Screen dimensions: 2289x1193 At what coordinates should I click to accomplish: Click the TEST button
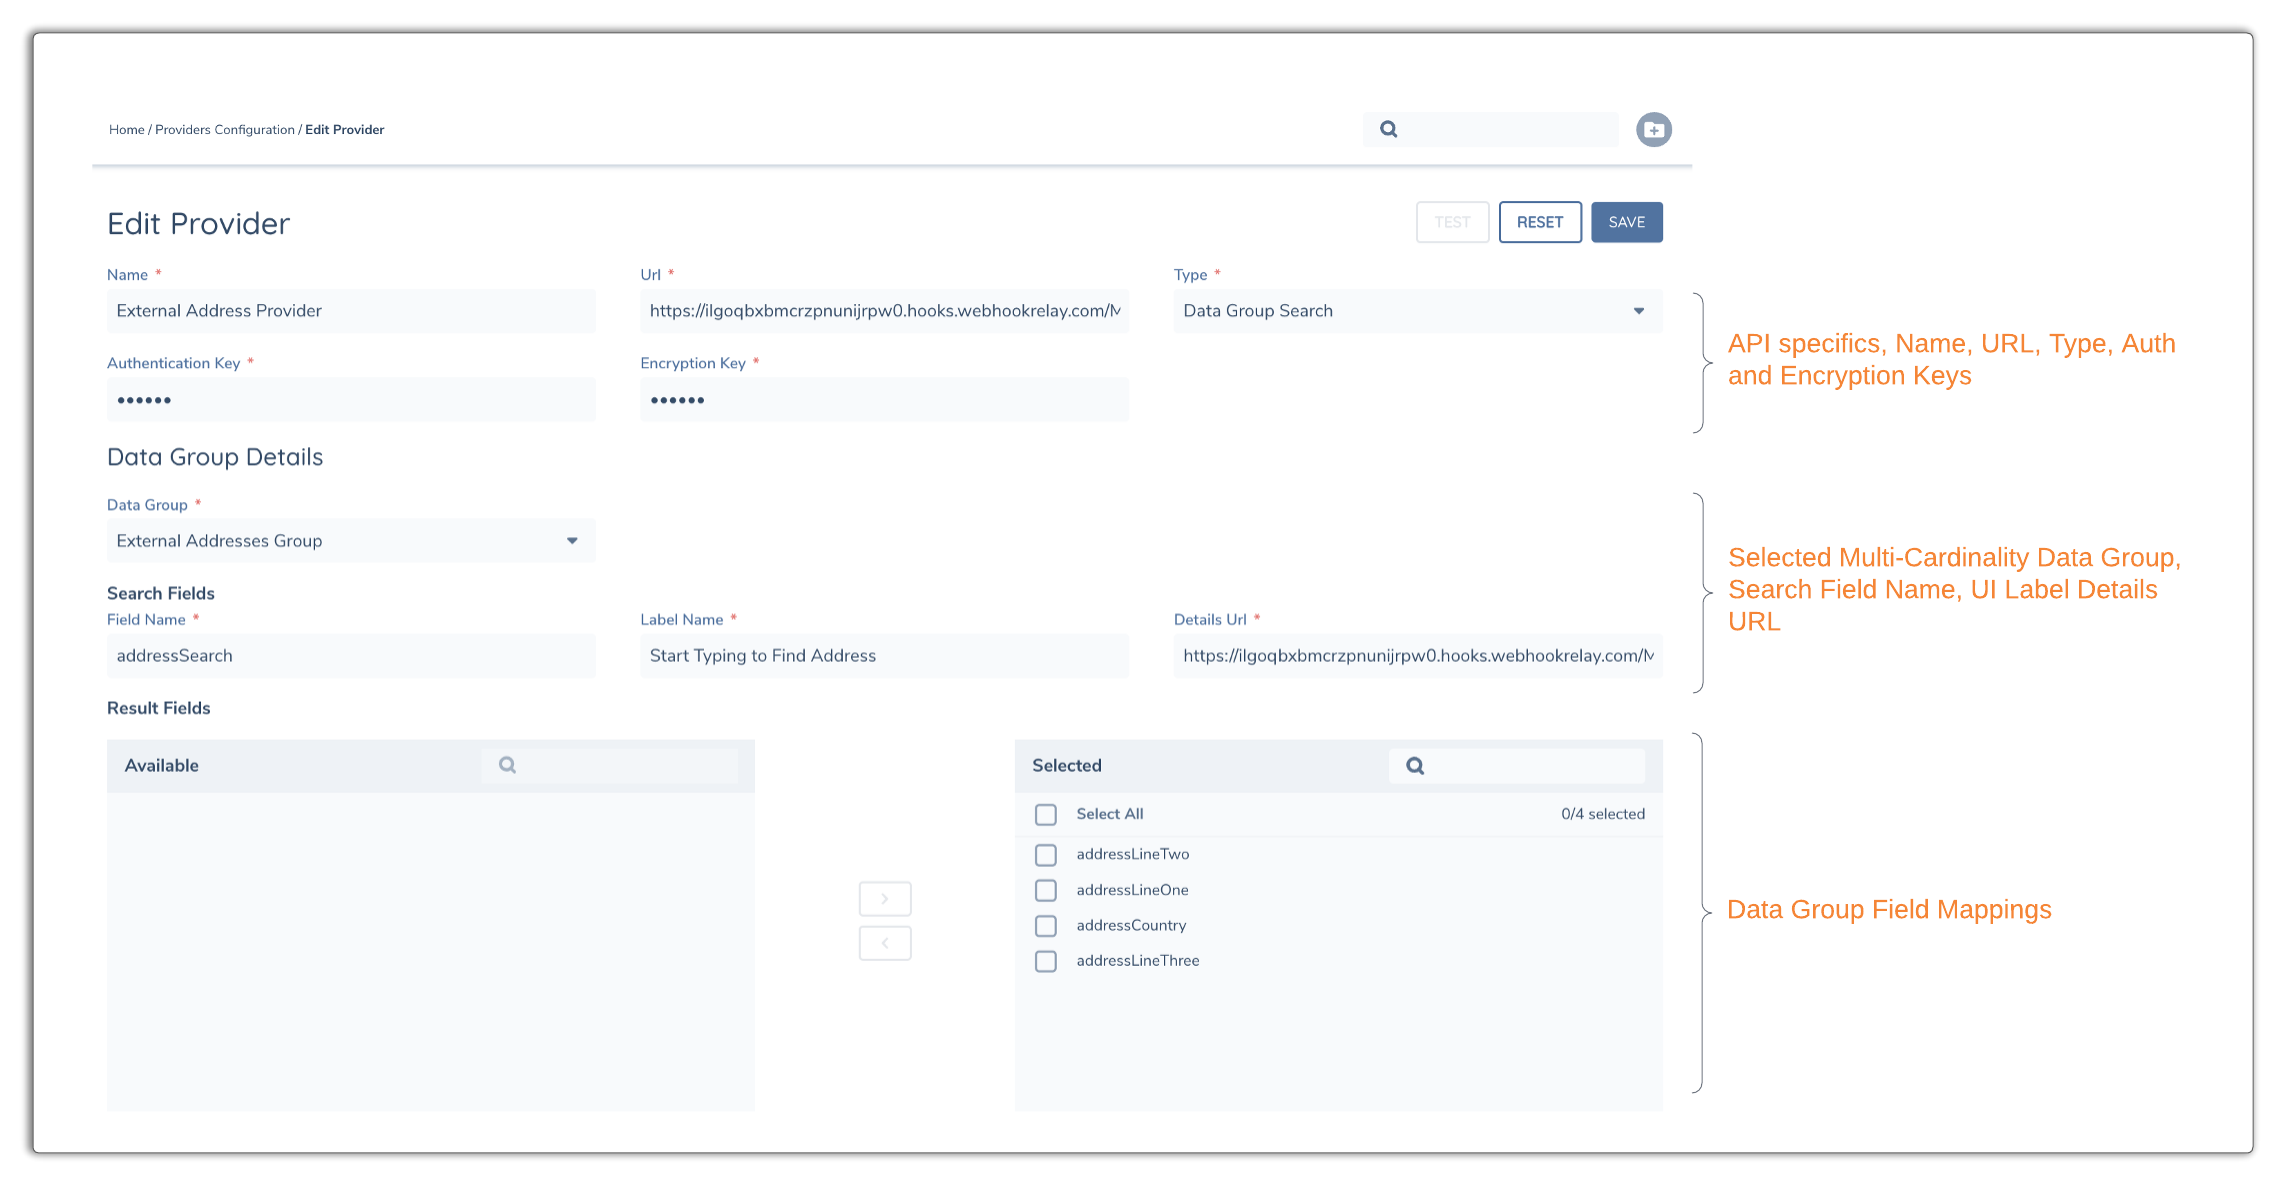coord(1452,222)
